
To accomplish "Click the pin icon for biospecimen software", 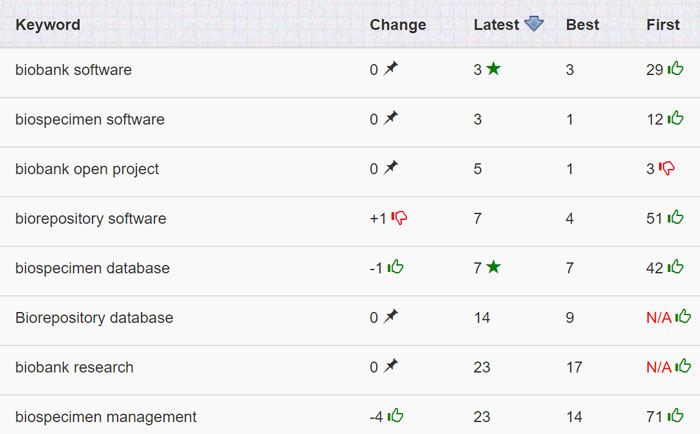I will [391, 119].
